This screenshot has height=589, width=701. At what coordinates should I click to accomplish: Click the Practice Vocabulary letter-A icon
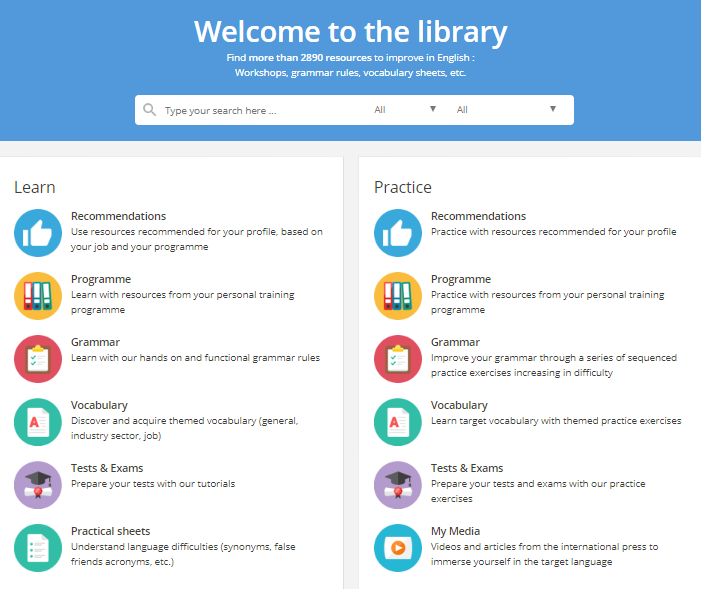[398, 422]
